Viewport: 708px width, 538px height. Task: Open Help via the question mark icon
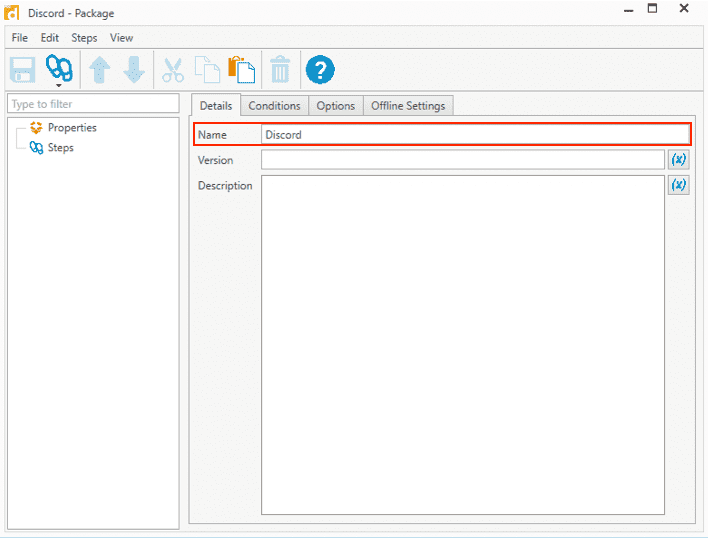(320, 70)
